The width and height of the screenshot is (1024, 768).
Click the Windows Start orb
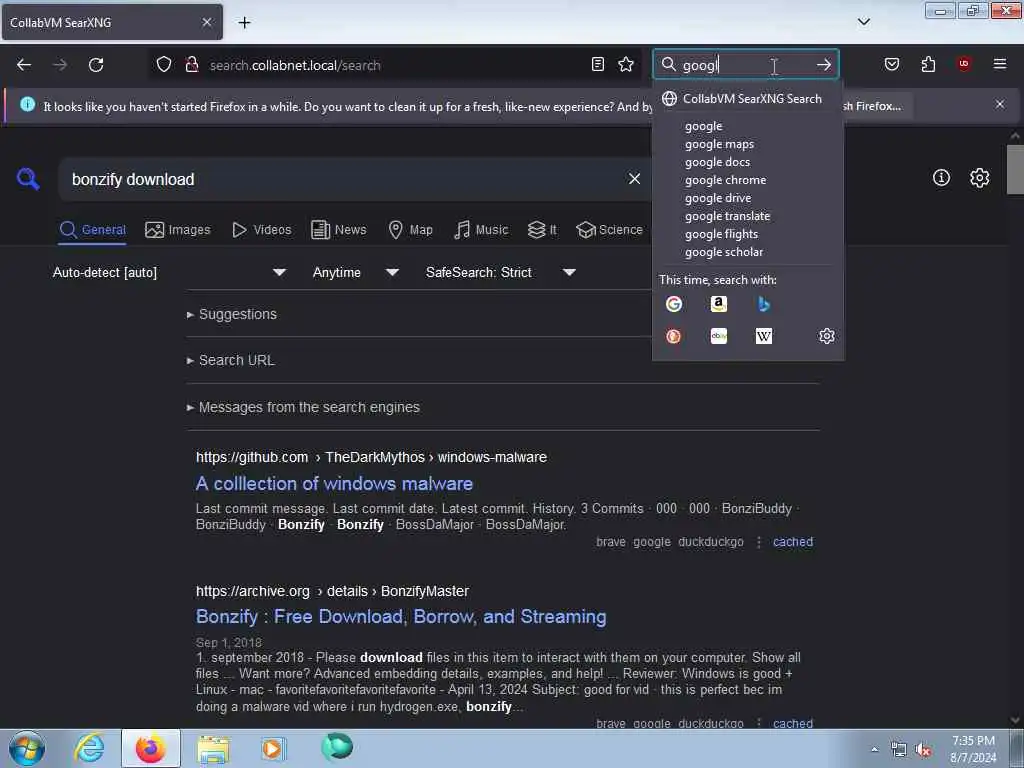click(27, 748)
